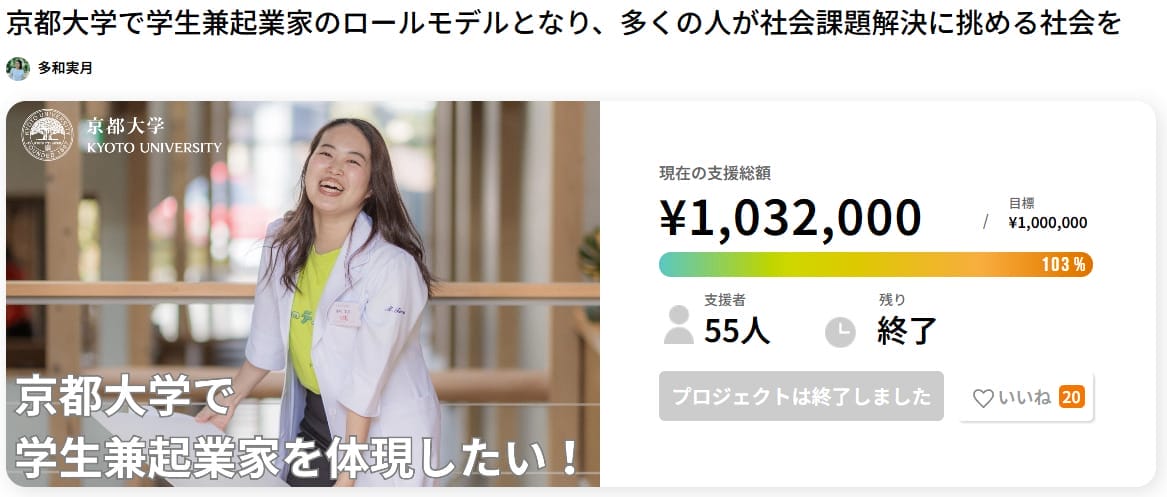The image size is (1167, 497).
Task: Click the Kyoto University emblem logo
Action: (48, 135)
